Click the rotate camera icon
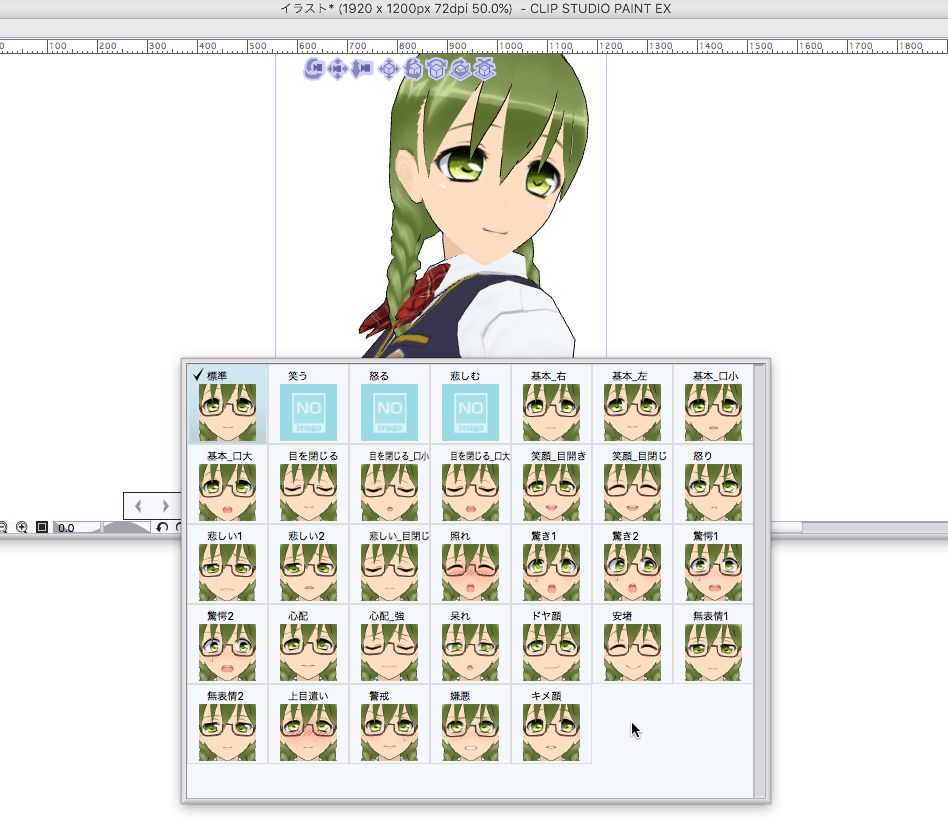 coord(314,68)
